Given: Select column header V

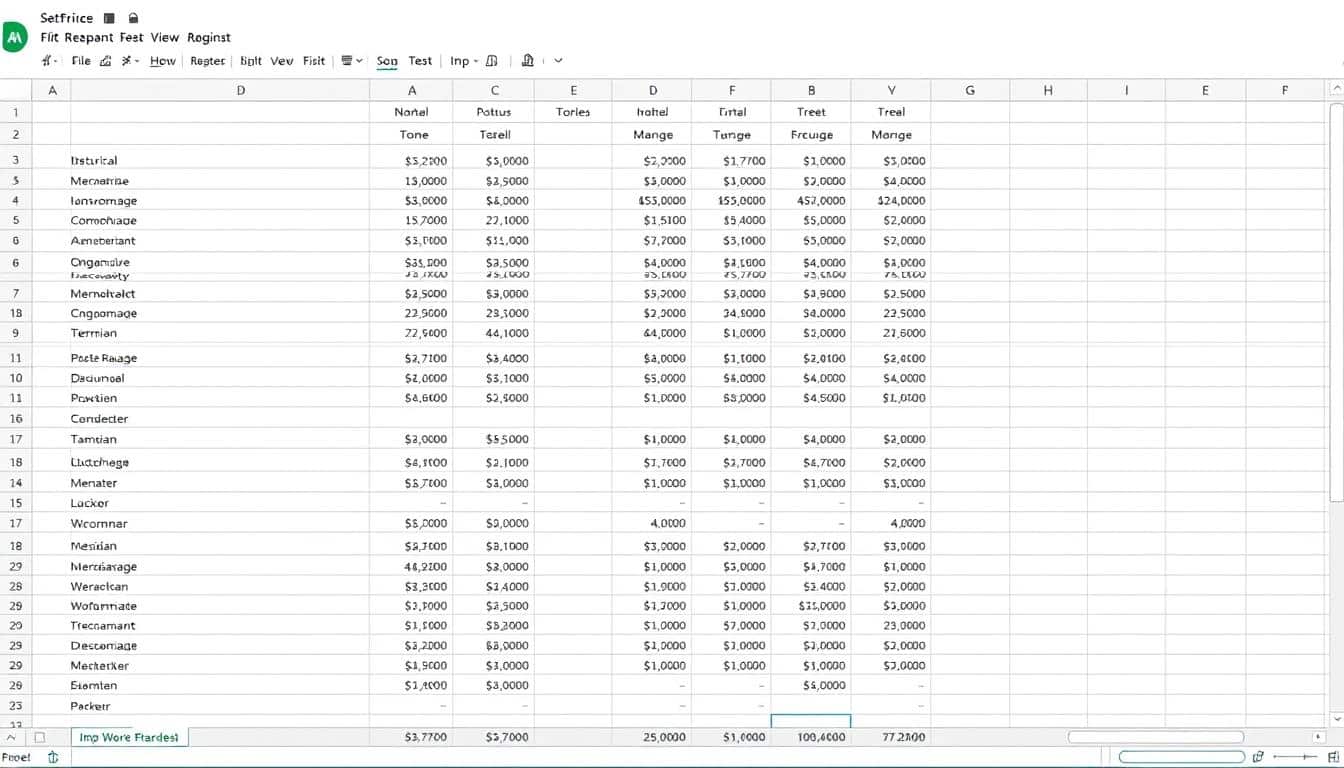Looking at the screenshot, I should pos(892,90).
